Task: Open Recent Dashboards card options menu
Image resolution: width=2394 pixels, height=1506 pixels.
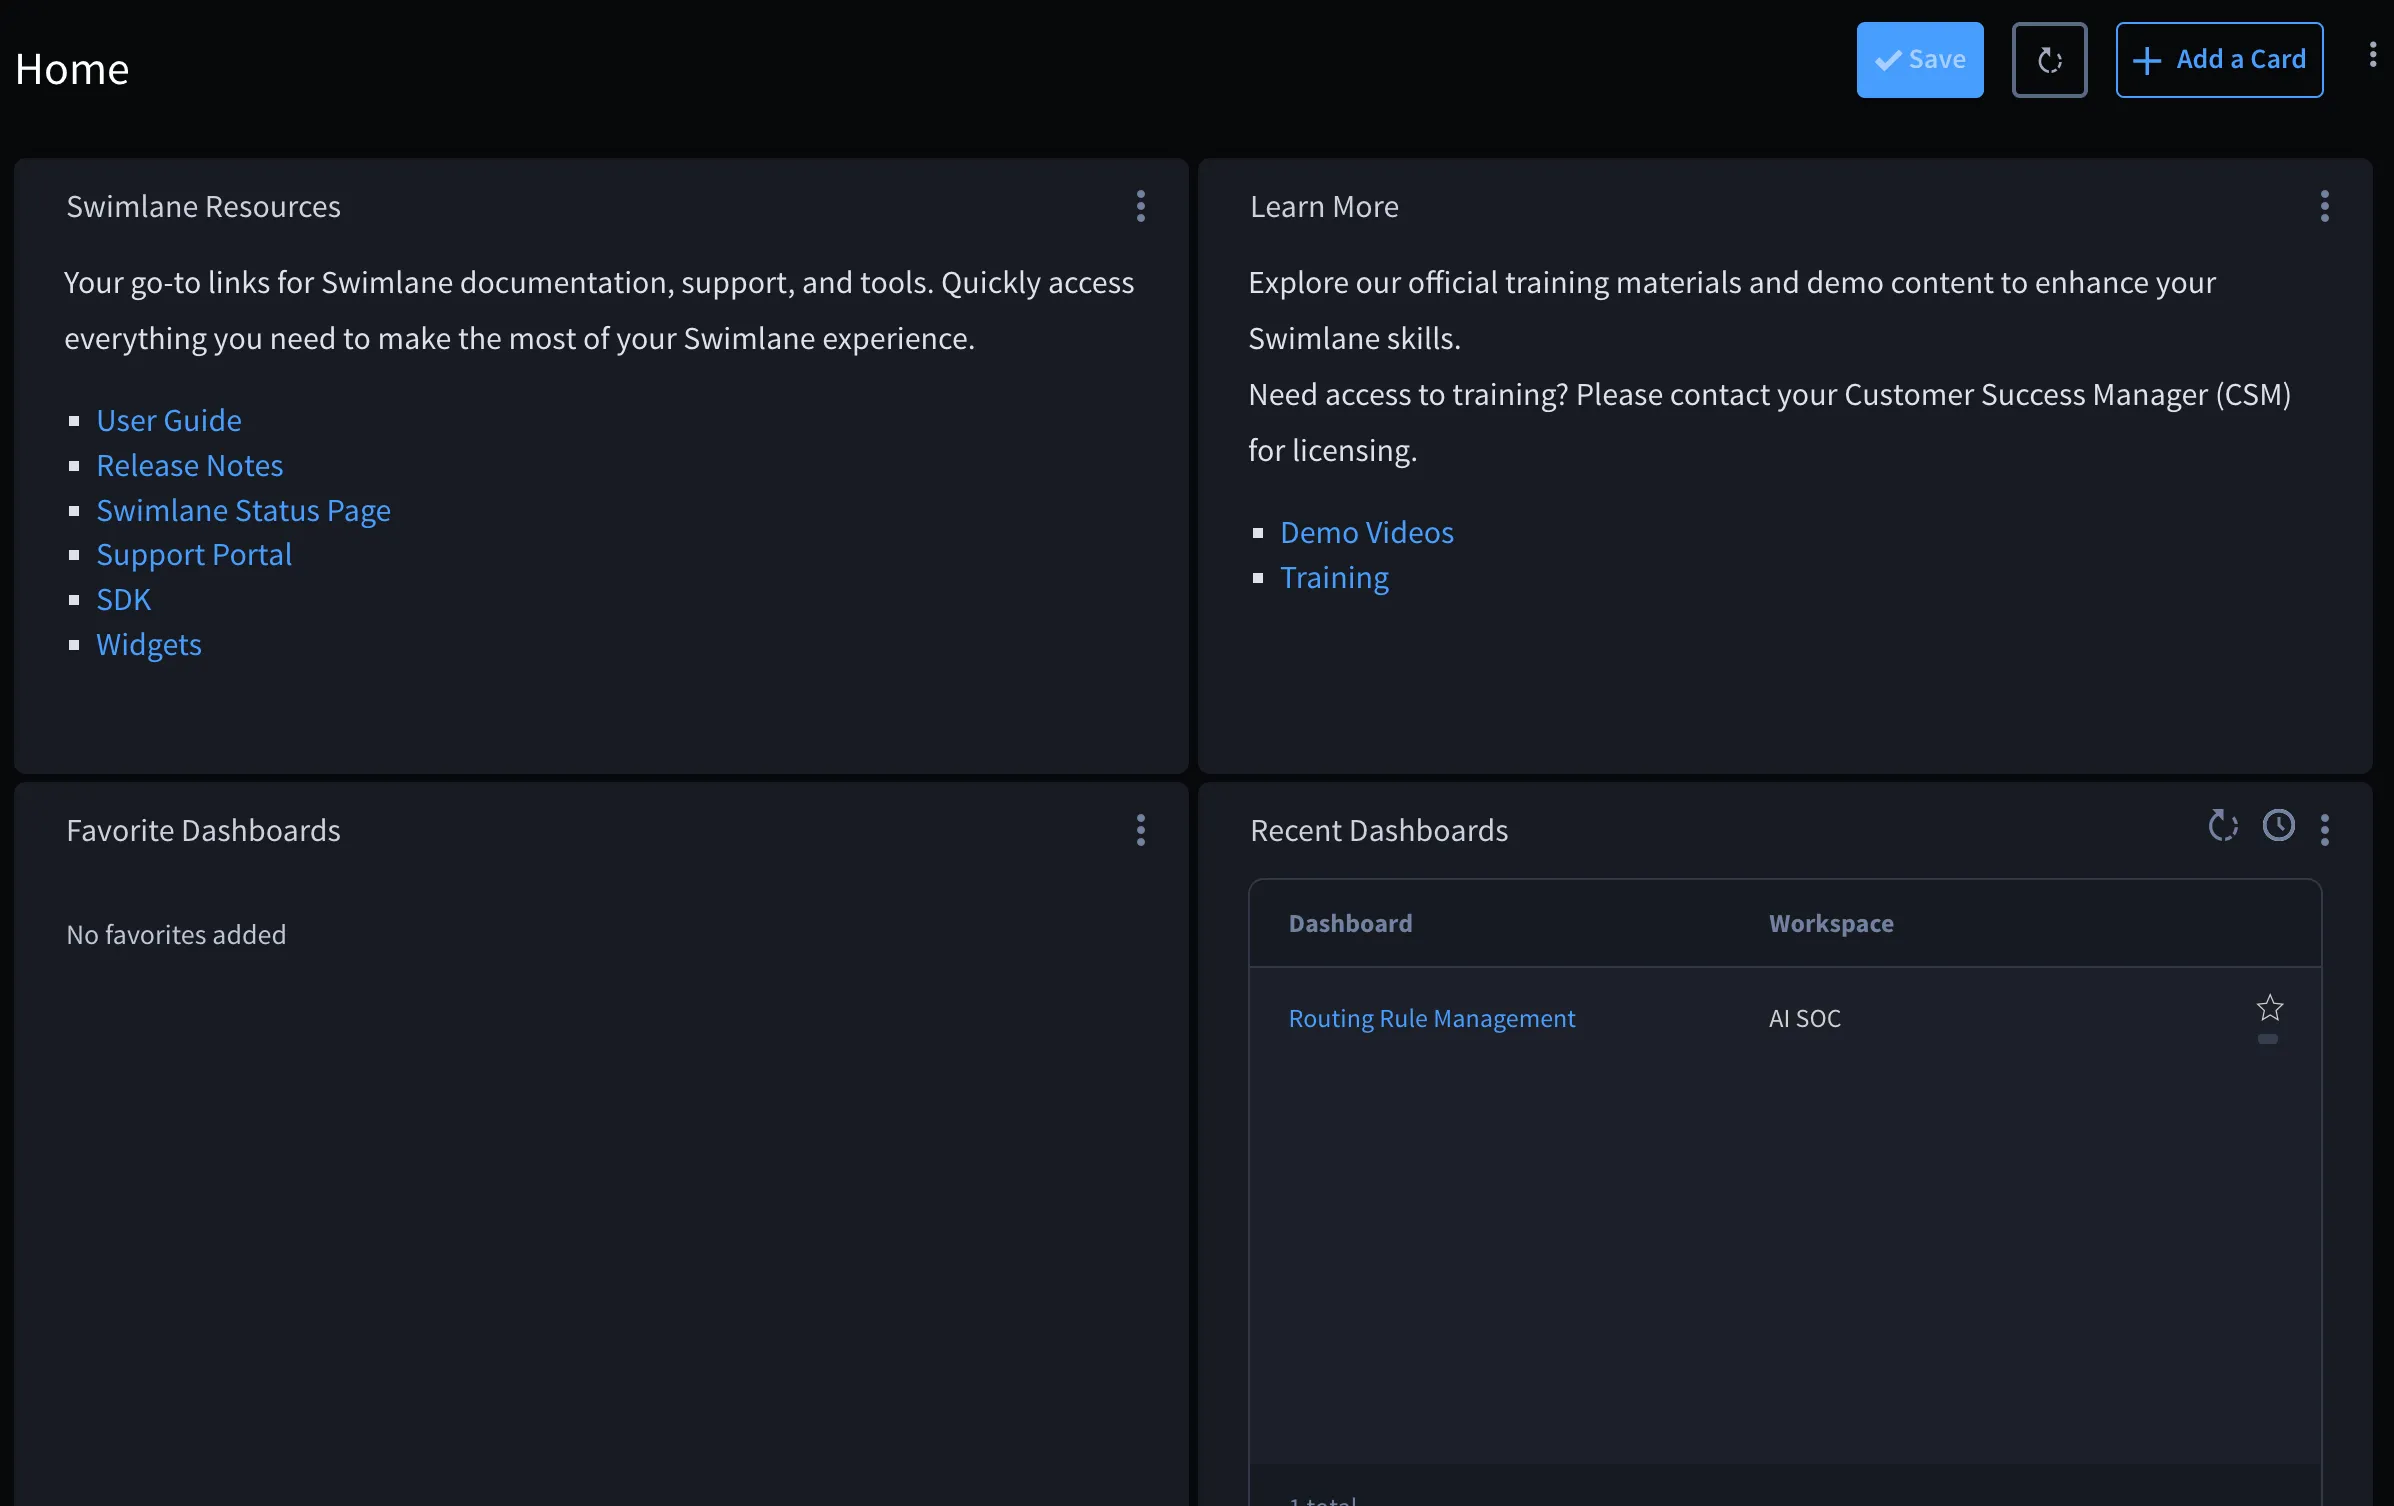Action: point(2324,830)
